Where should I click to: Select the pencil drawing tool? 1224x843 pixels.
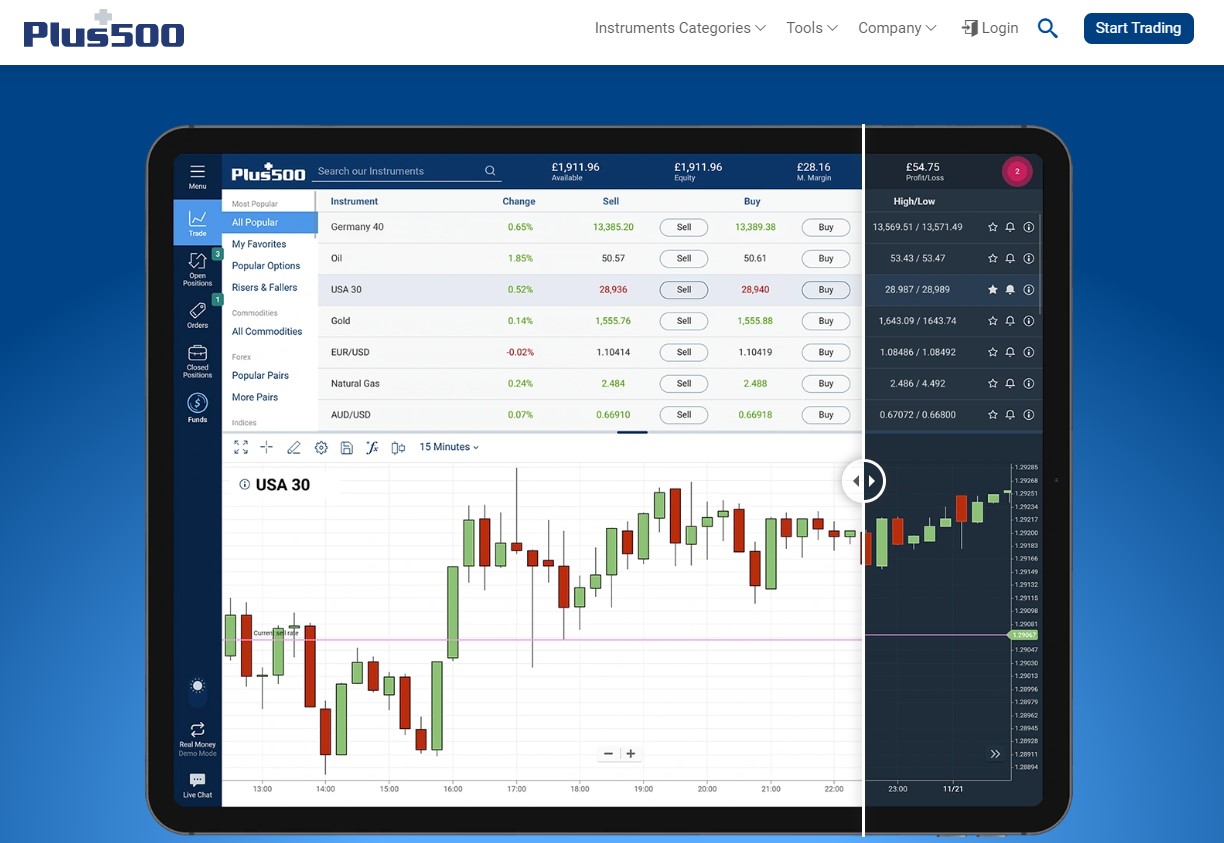coord(294,447)
